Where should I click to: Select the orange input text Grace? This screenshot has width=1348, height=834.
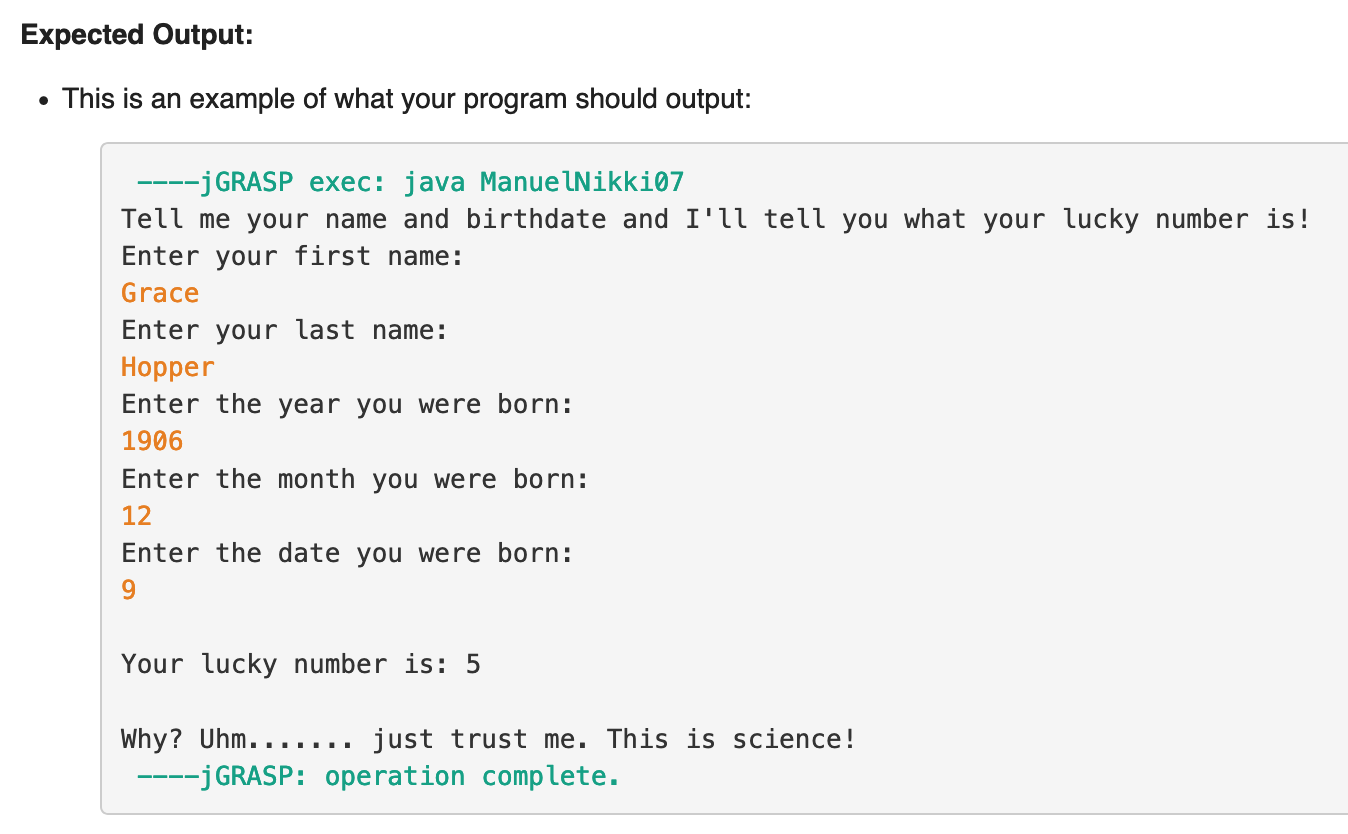[x=160, y=293]
